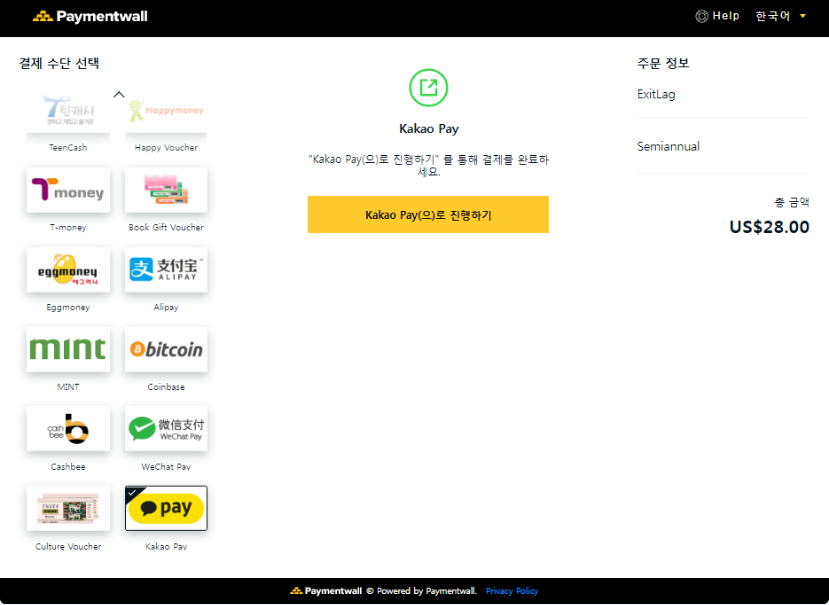Click the green external-link circle icon

coord(428,88)
